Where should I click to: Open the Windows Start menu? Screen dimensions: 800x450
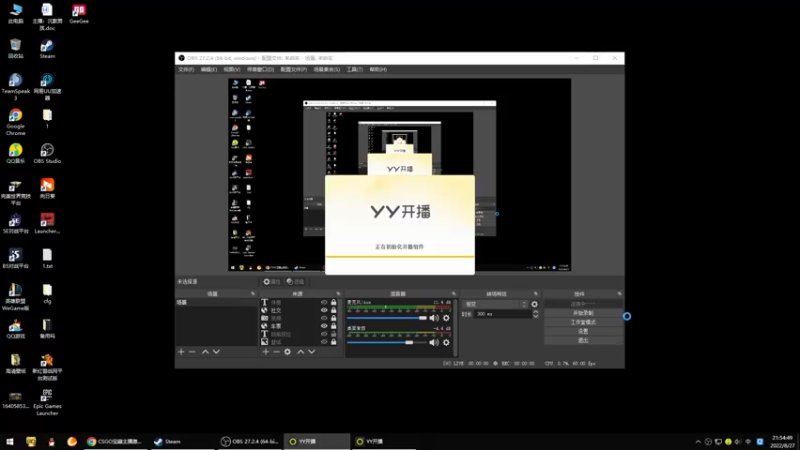[x=10, y=441]
